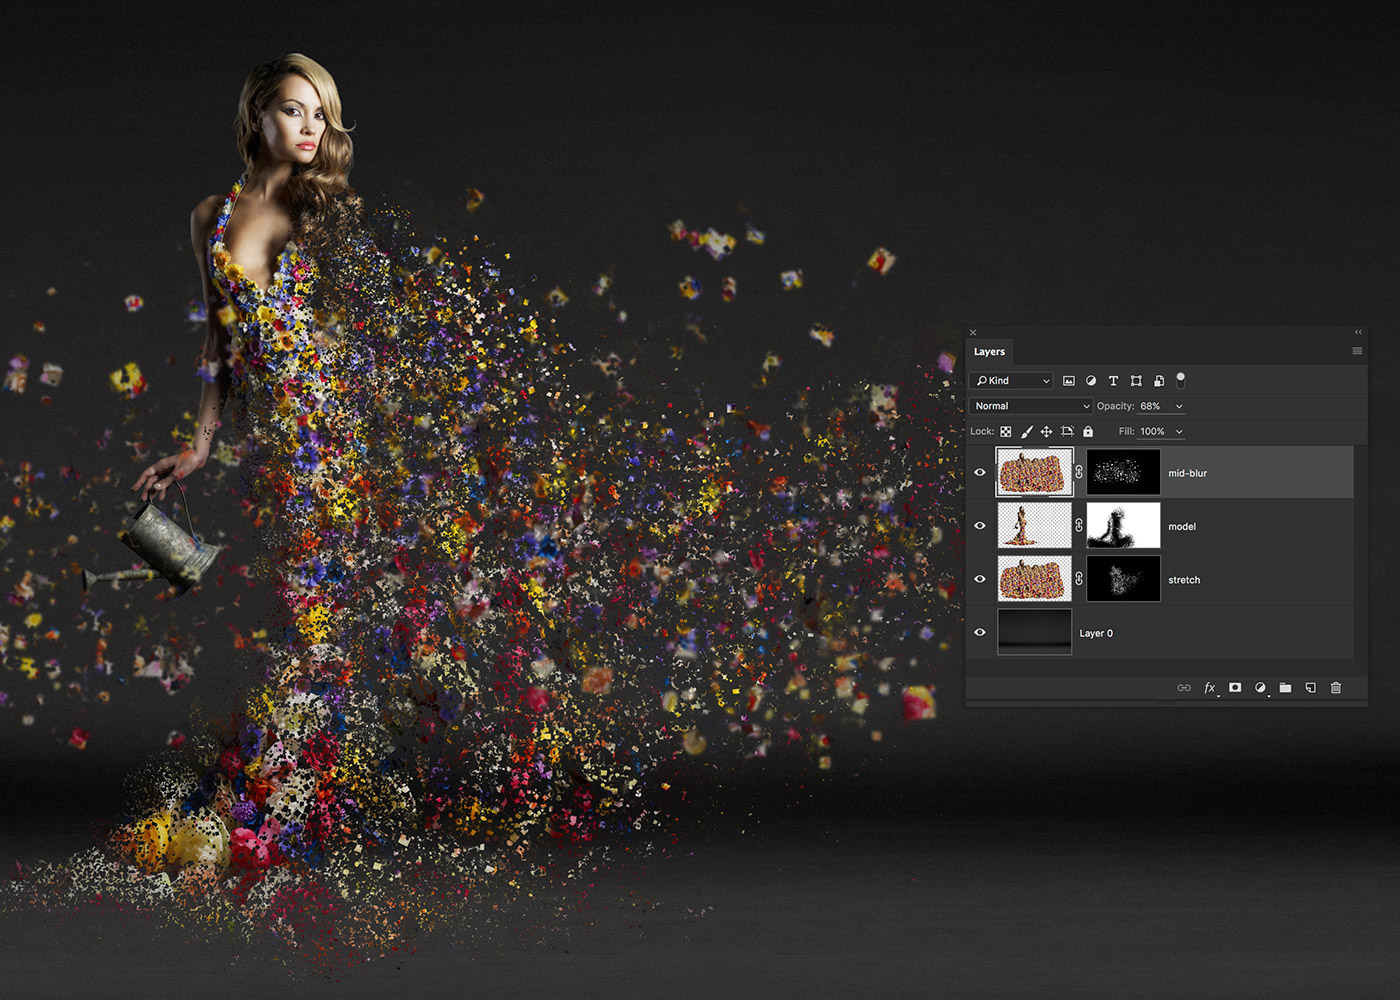1400x1000 pixels.
Task: Open the Normal blend mode dropdown
Action: (1031, 406)
